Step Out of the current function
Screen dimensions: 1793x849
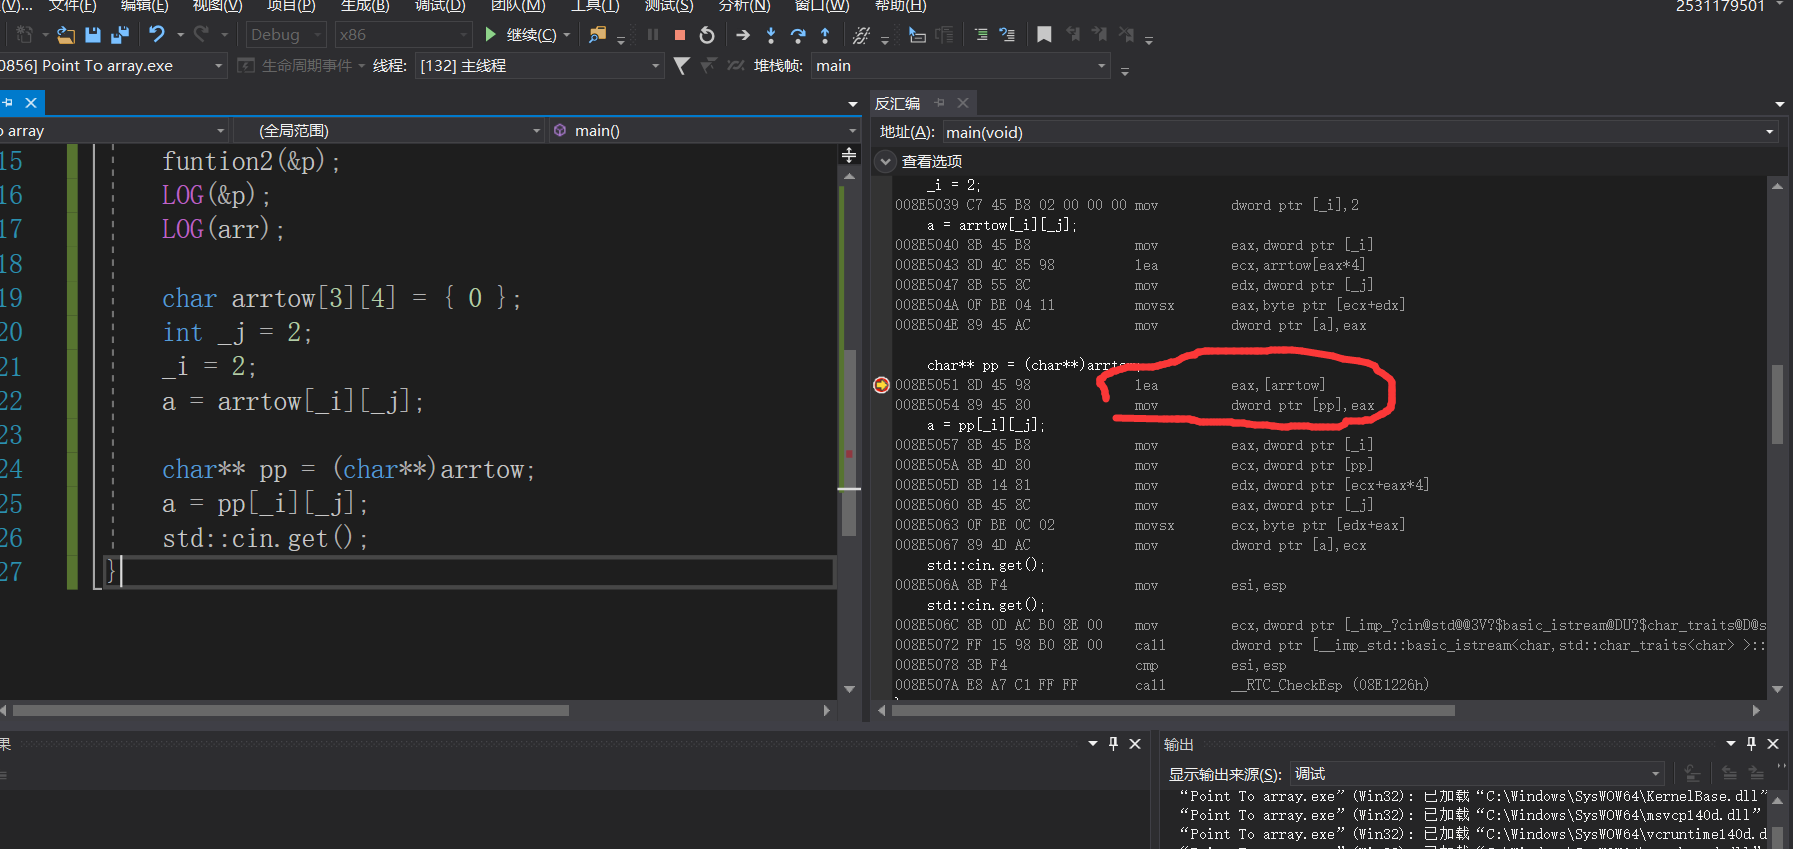click(825, 35)
